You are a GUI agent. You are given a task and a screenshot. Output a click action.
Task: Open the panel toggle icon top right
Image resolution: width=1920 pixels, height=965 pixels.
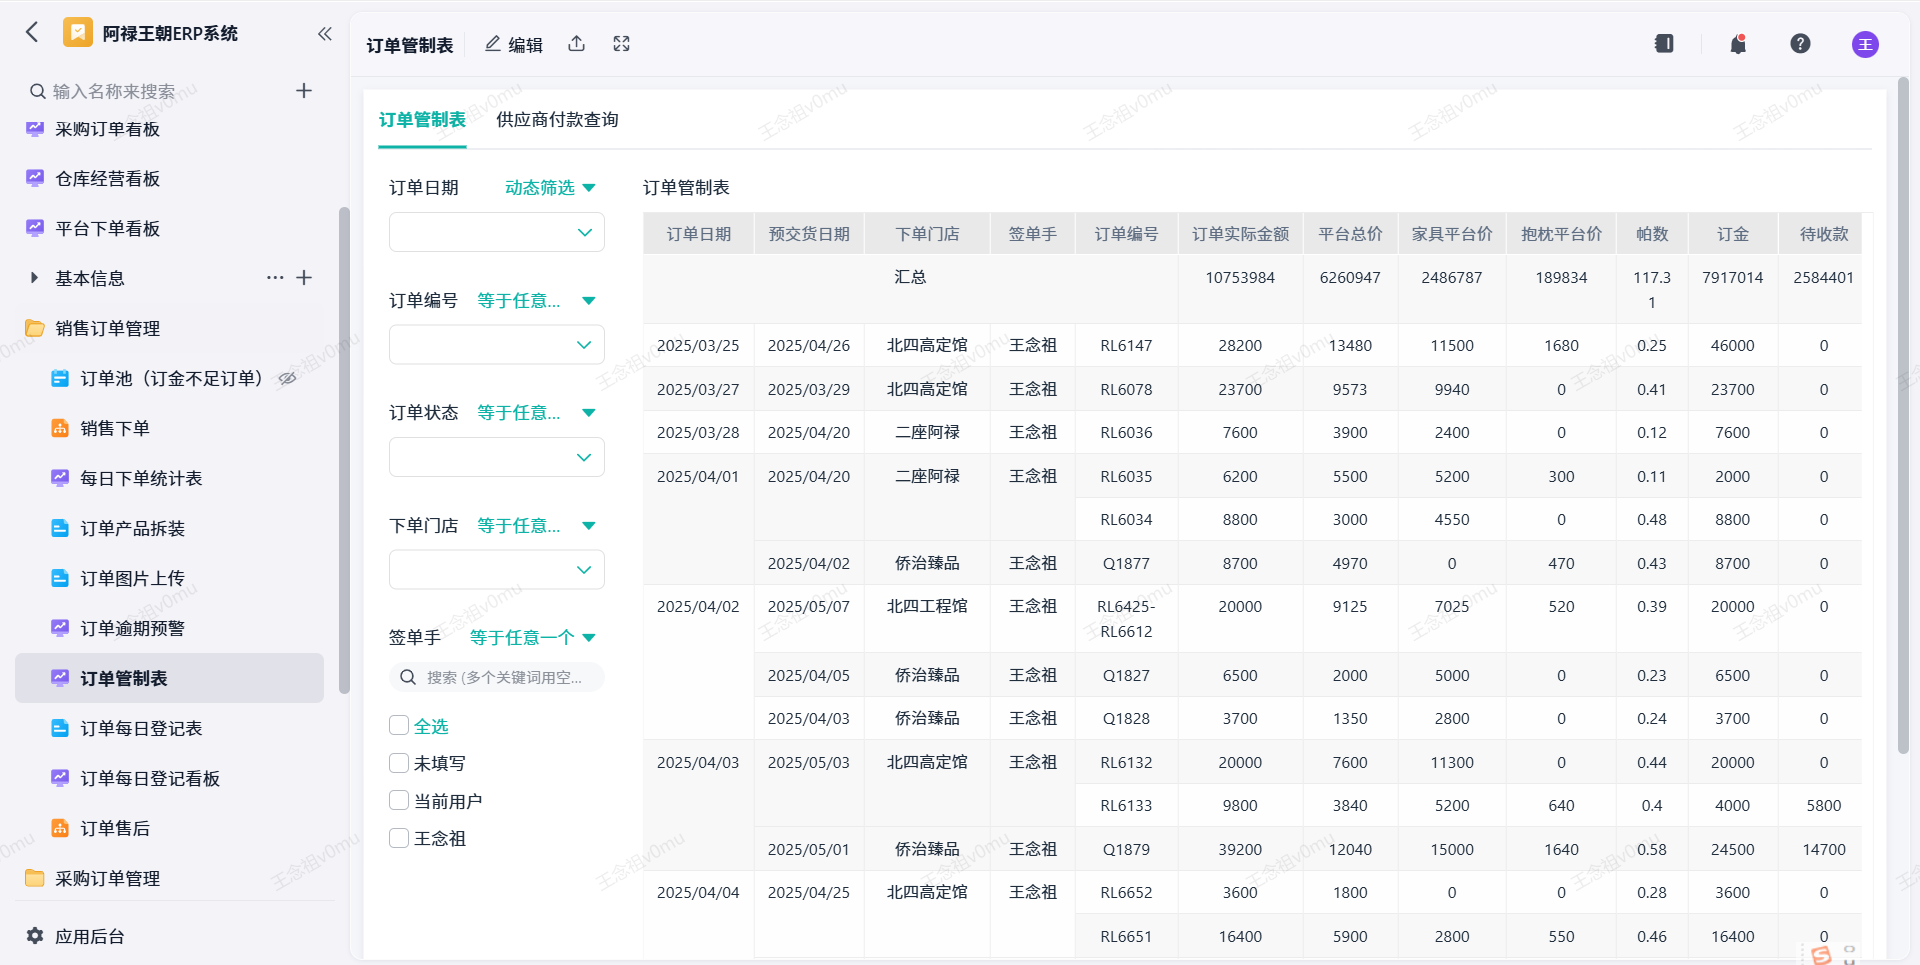(1664, 44)
